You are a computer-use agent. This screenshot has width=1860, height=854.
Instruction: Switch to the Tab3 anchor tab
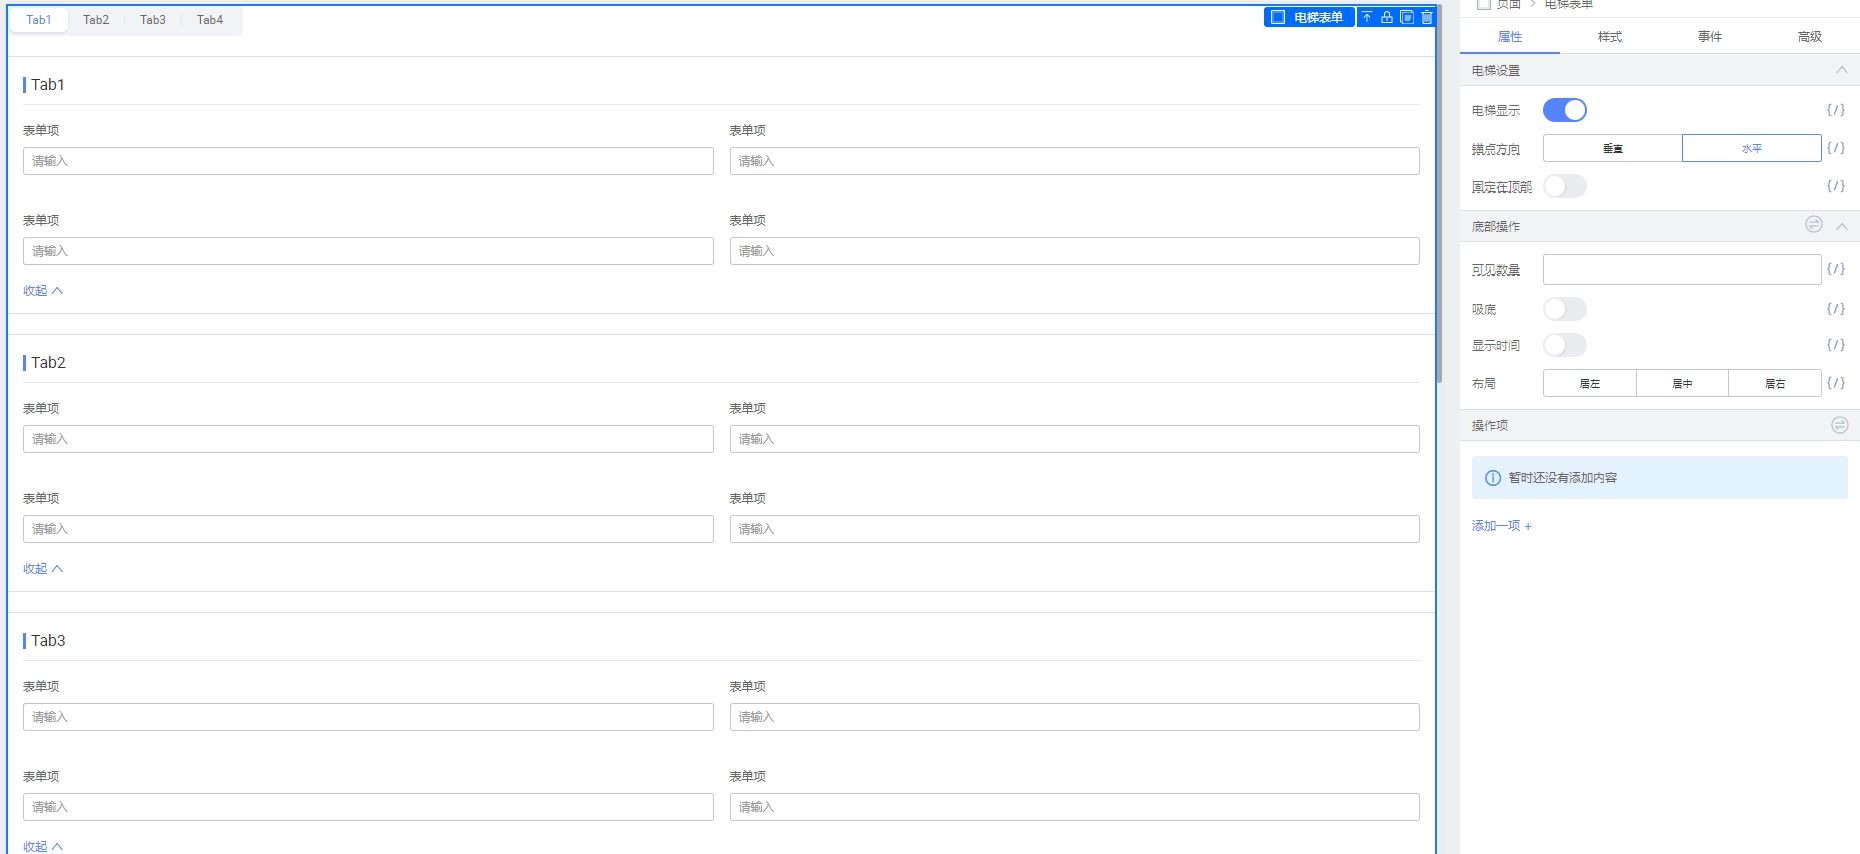[153, 20]
